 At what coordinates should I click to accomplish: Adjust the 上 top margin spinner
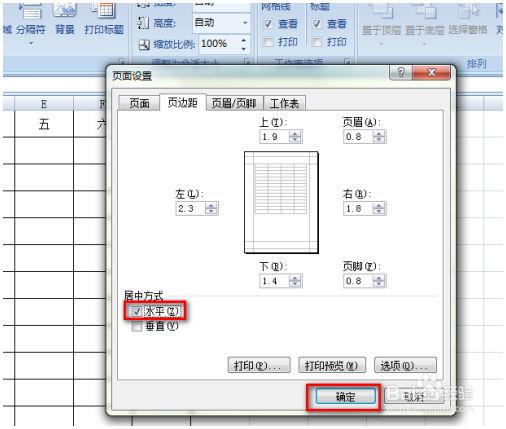(295, 136)
